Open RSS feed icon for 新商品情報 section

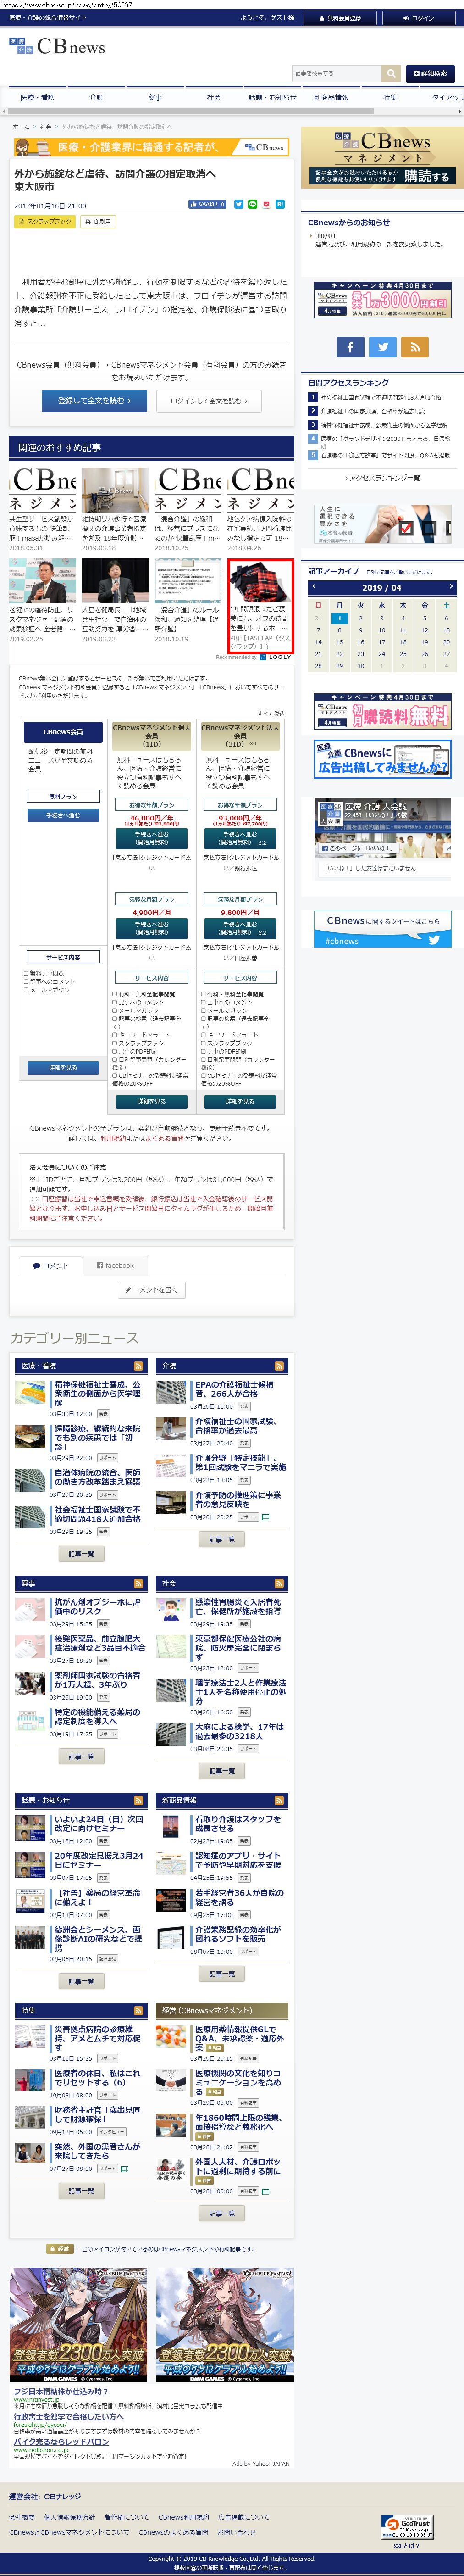279,1800
